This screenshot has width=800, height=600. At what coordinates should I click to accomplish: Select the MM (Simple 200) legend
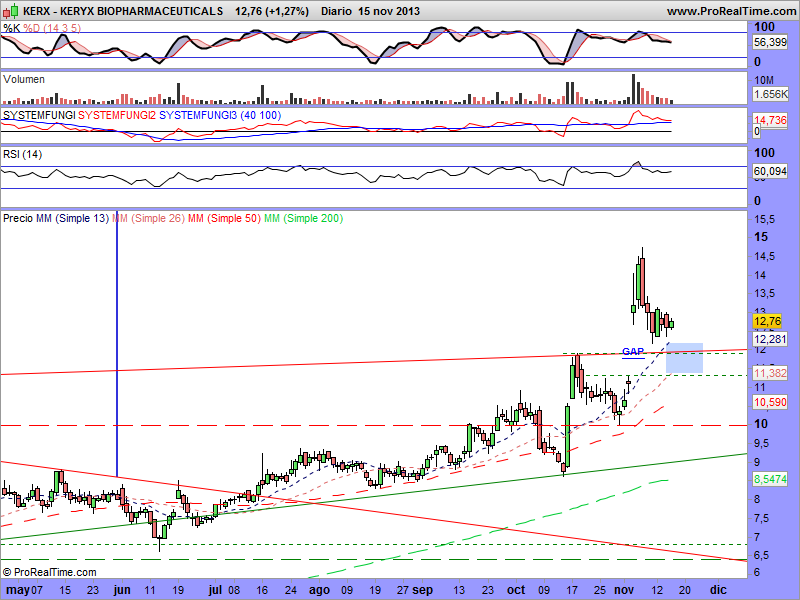304,218
